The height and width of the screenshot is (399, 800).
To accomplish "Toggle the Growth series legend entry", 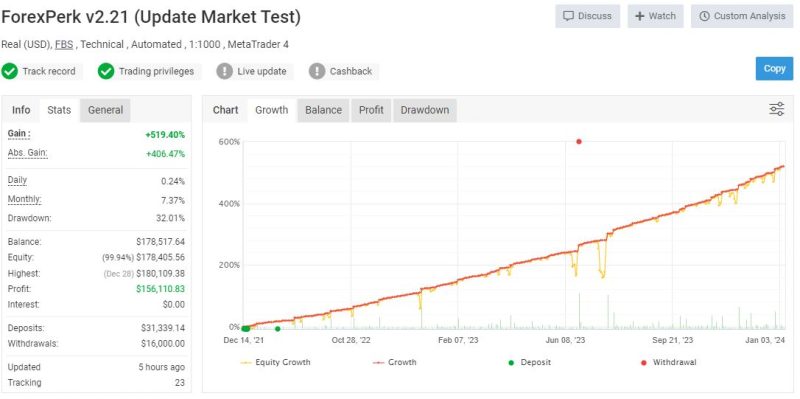I will (x=394, y=362).
